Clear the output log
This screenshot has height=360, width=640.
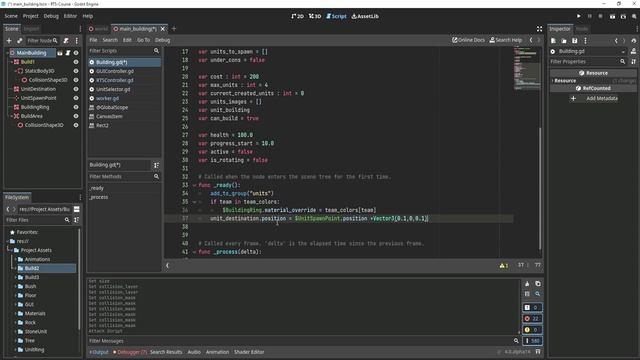tap(527, 284)
